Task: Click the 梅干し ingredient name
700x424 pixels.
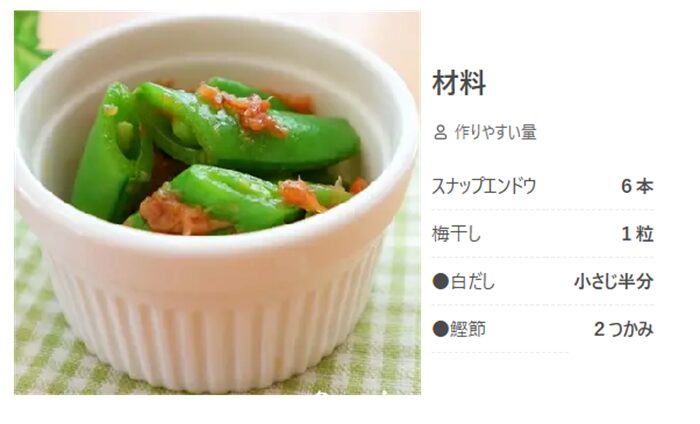Action: point(456,234)
